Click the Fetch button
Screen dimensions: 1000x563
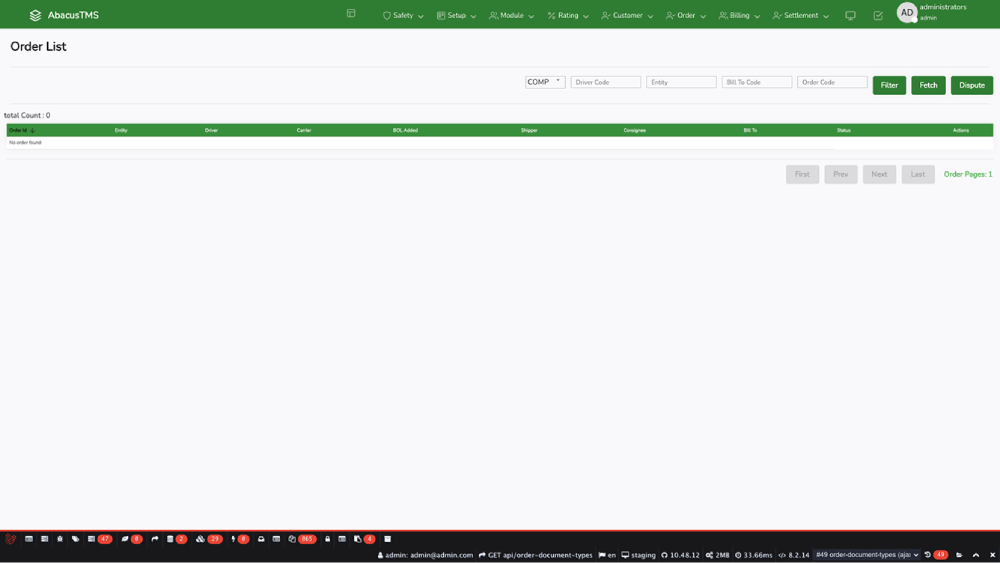pyautogui.click(x=928, y=85)
